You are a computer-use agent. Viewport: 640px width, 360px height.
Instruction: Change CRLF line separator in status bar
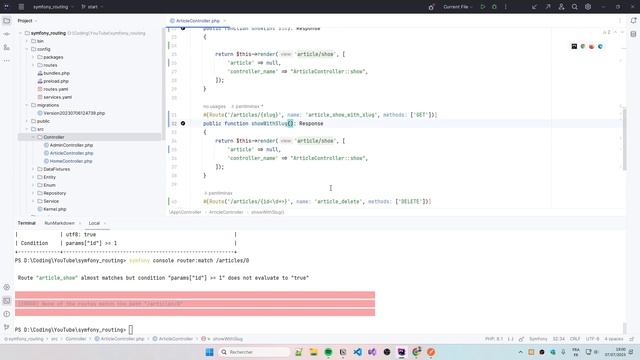[x=575, y=339]
